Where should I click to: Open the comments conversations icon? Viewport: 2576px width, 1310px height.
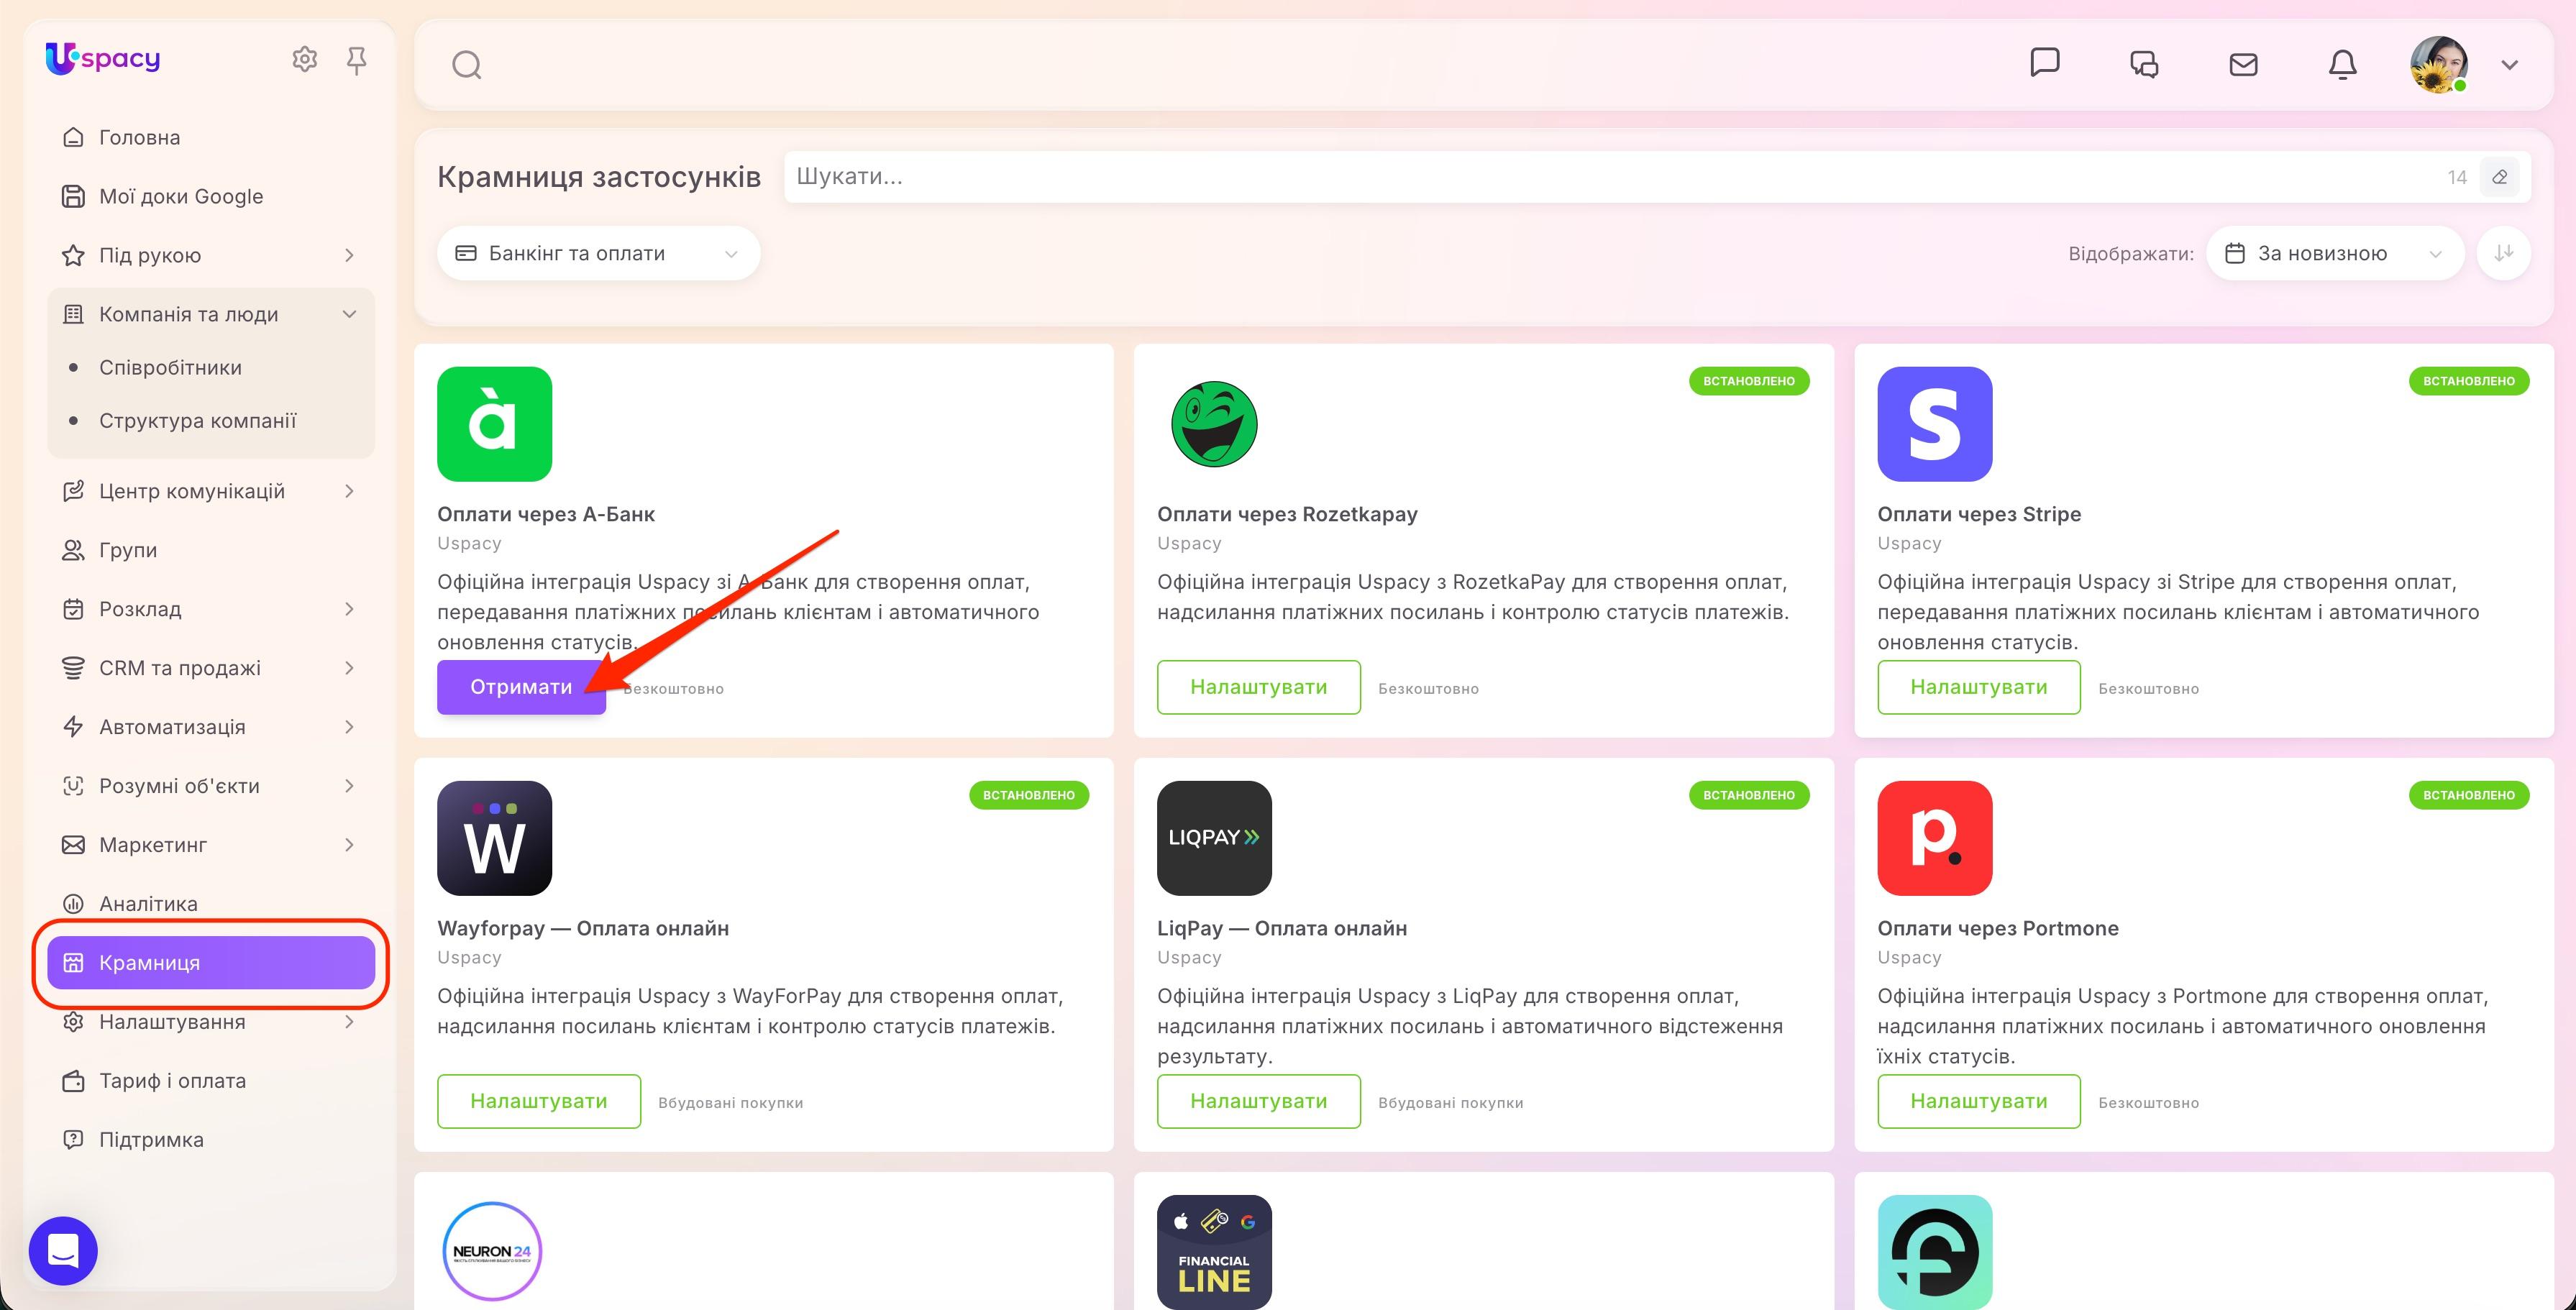(x=2144, y=65)
